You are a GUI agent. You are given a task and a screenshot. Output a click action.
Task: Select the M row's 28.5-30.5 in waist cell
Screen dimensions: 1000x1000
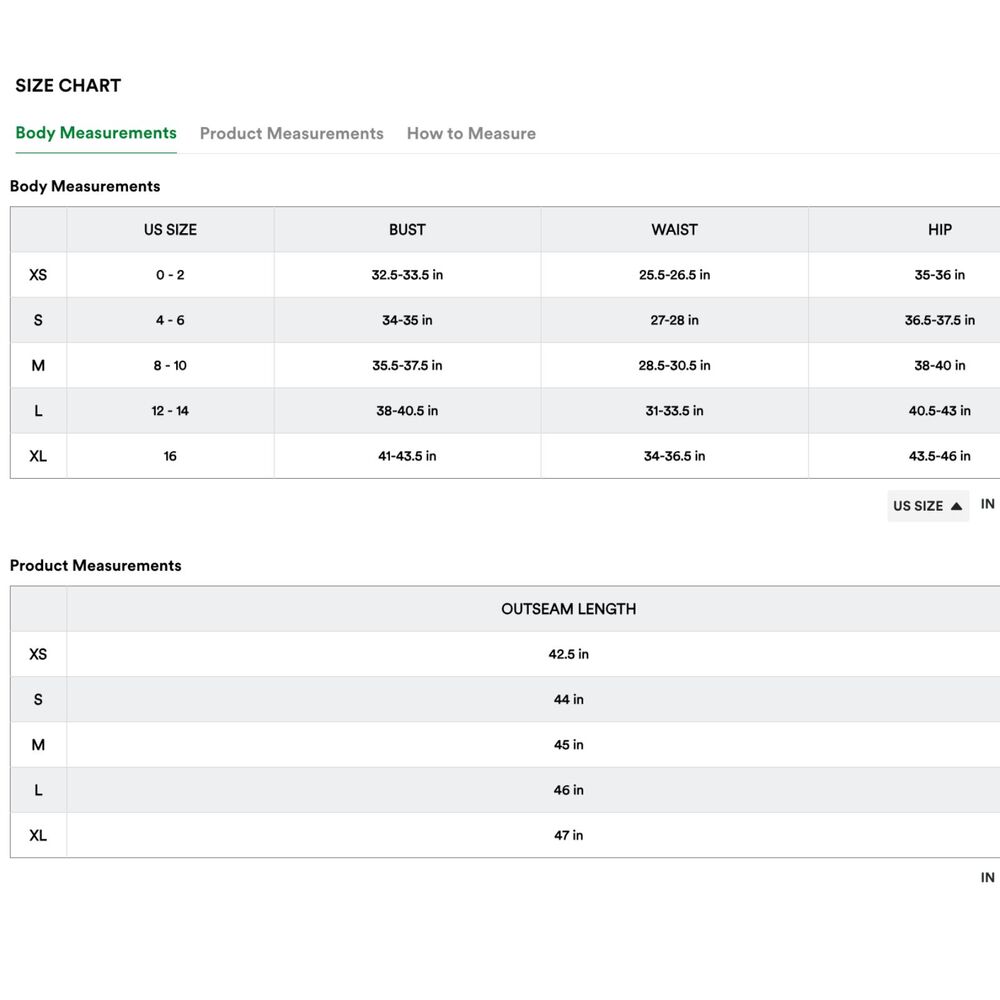(x=674, y=365)
